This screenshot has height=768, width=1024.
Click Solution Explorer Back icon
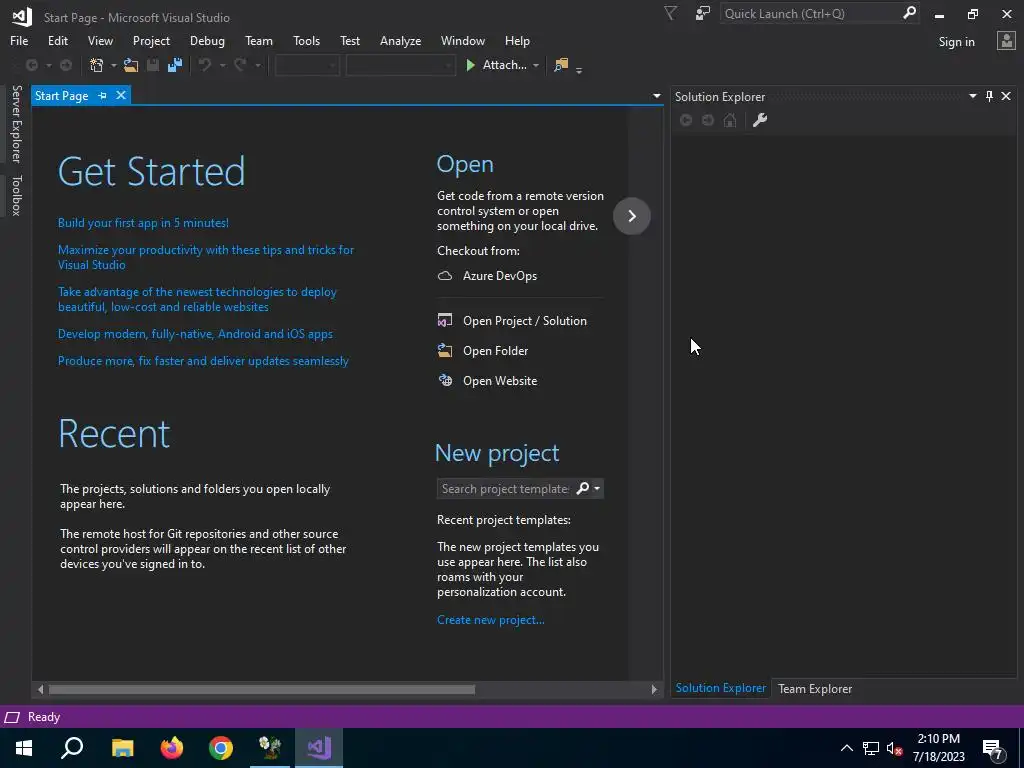tap(686, 120)
